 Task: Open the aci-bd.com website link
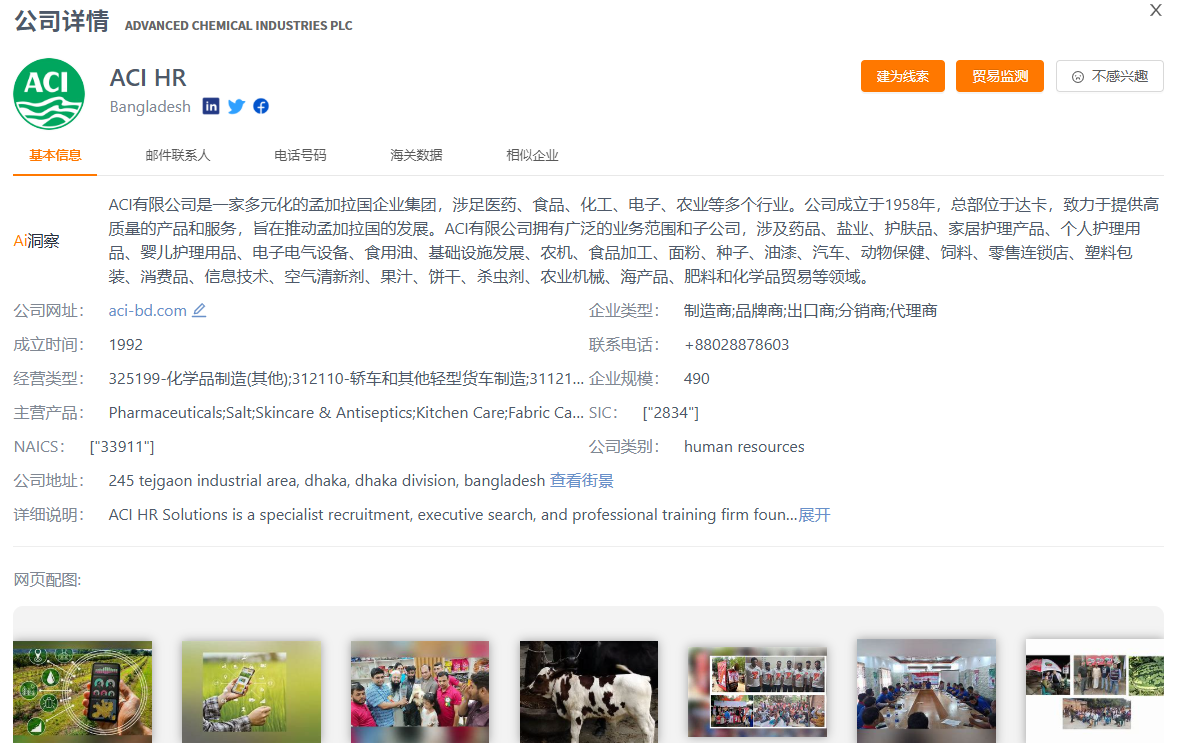[x=147, y=310]
